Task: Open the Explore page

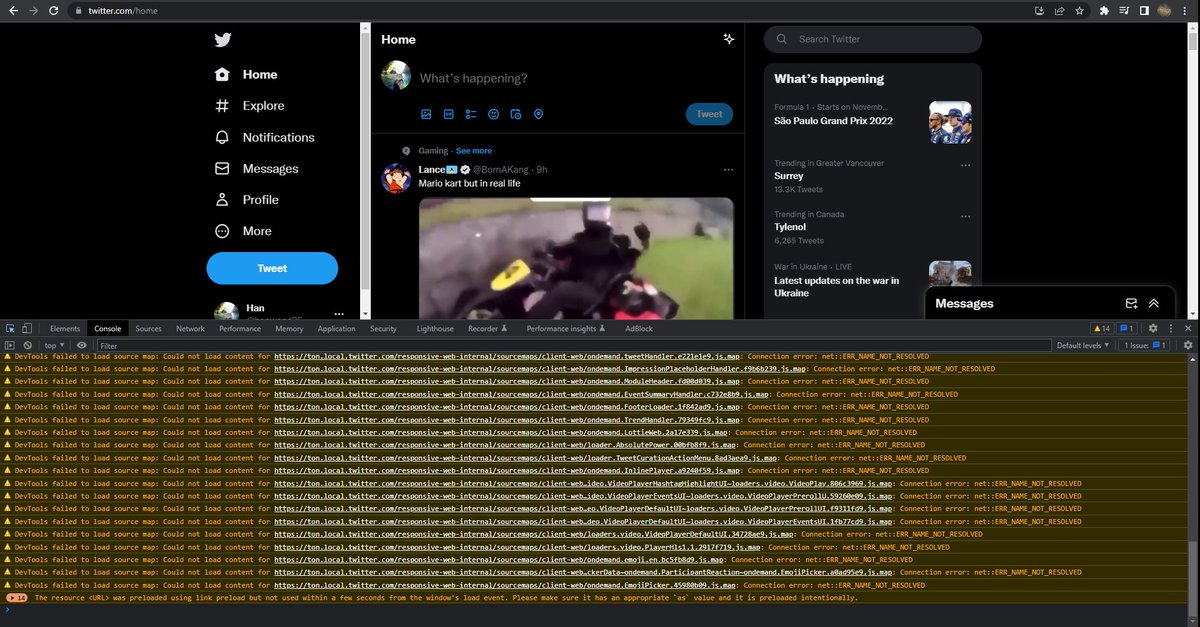Action: [249, 106]
